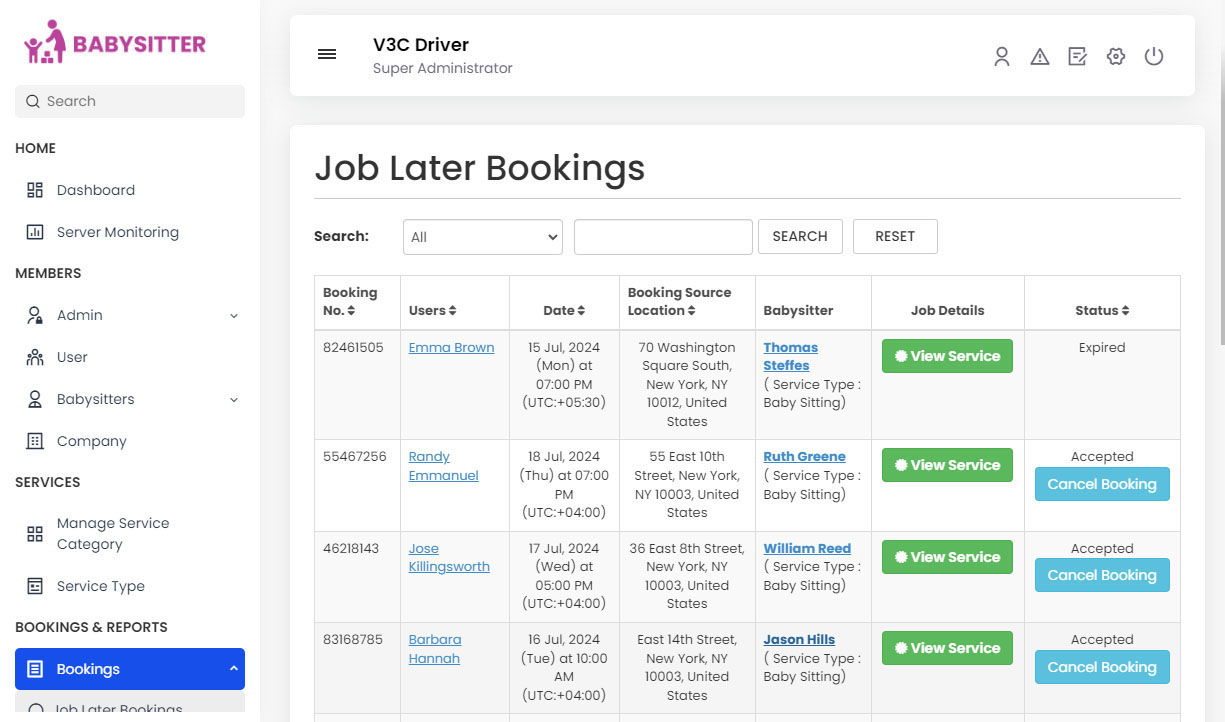Click the magnifier in the sidebar search box
Screen dimensions: 1225x722
point(30,101)
